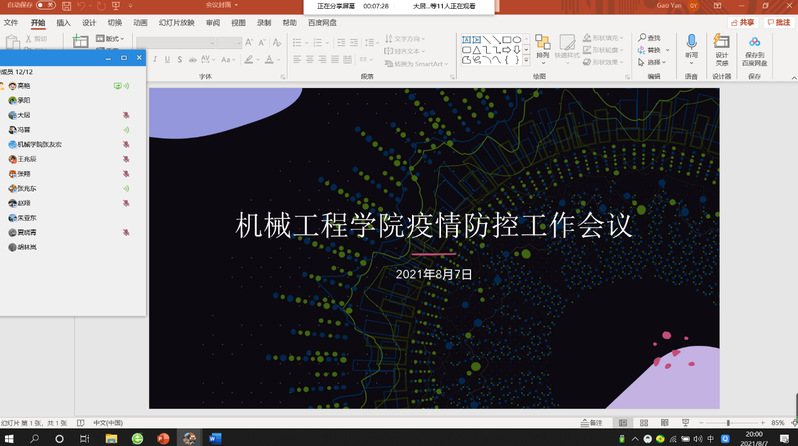The width and height of the screenshot is (798, 446).
Task: Click the screen-share icon next to 窦艳
Action: (117, 86)
